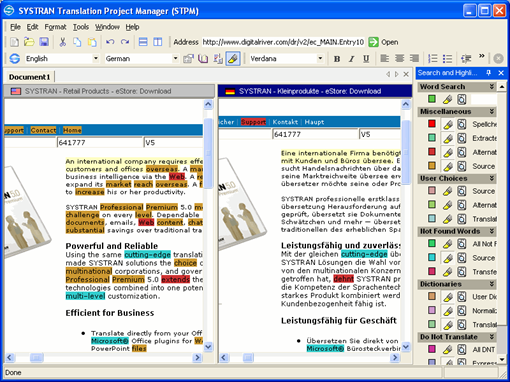Open the Verdana font dropdown
Screen dimensions: 510x382
pos(320,59)
